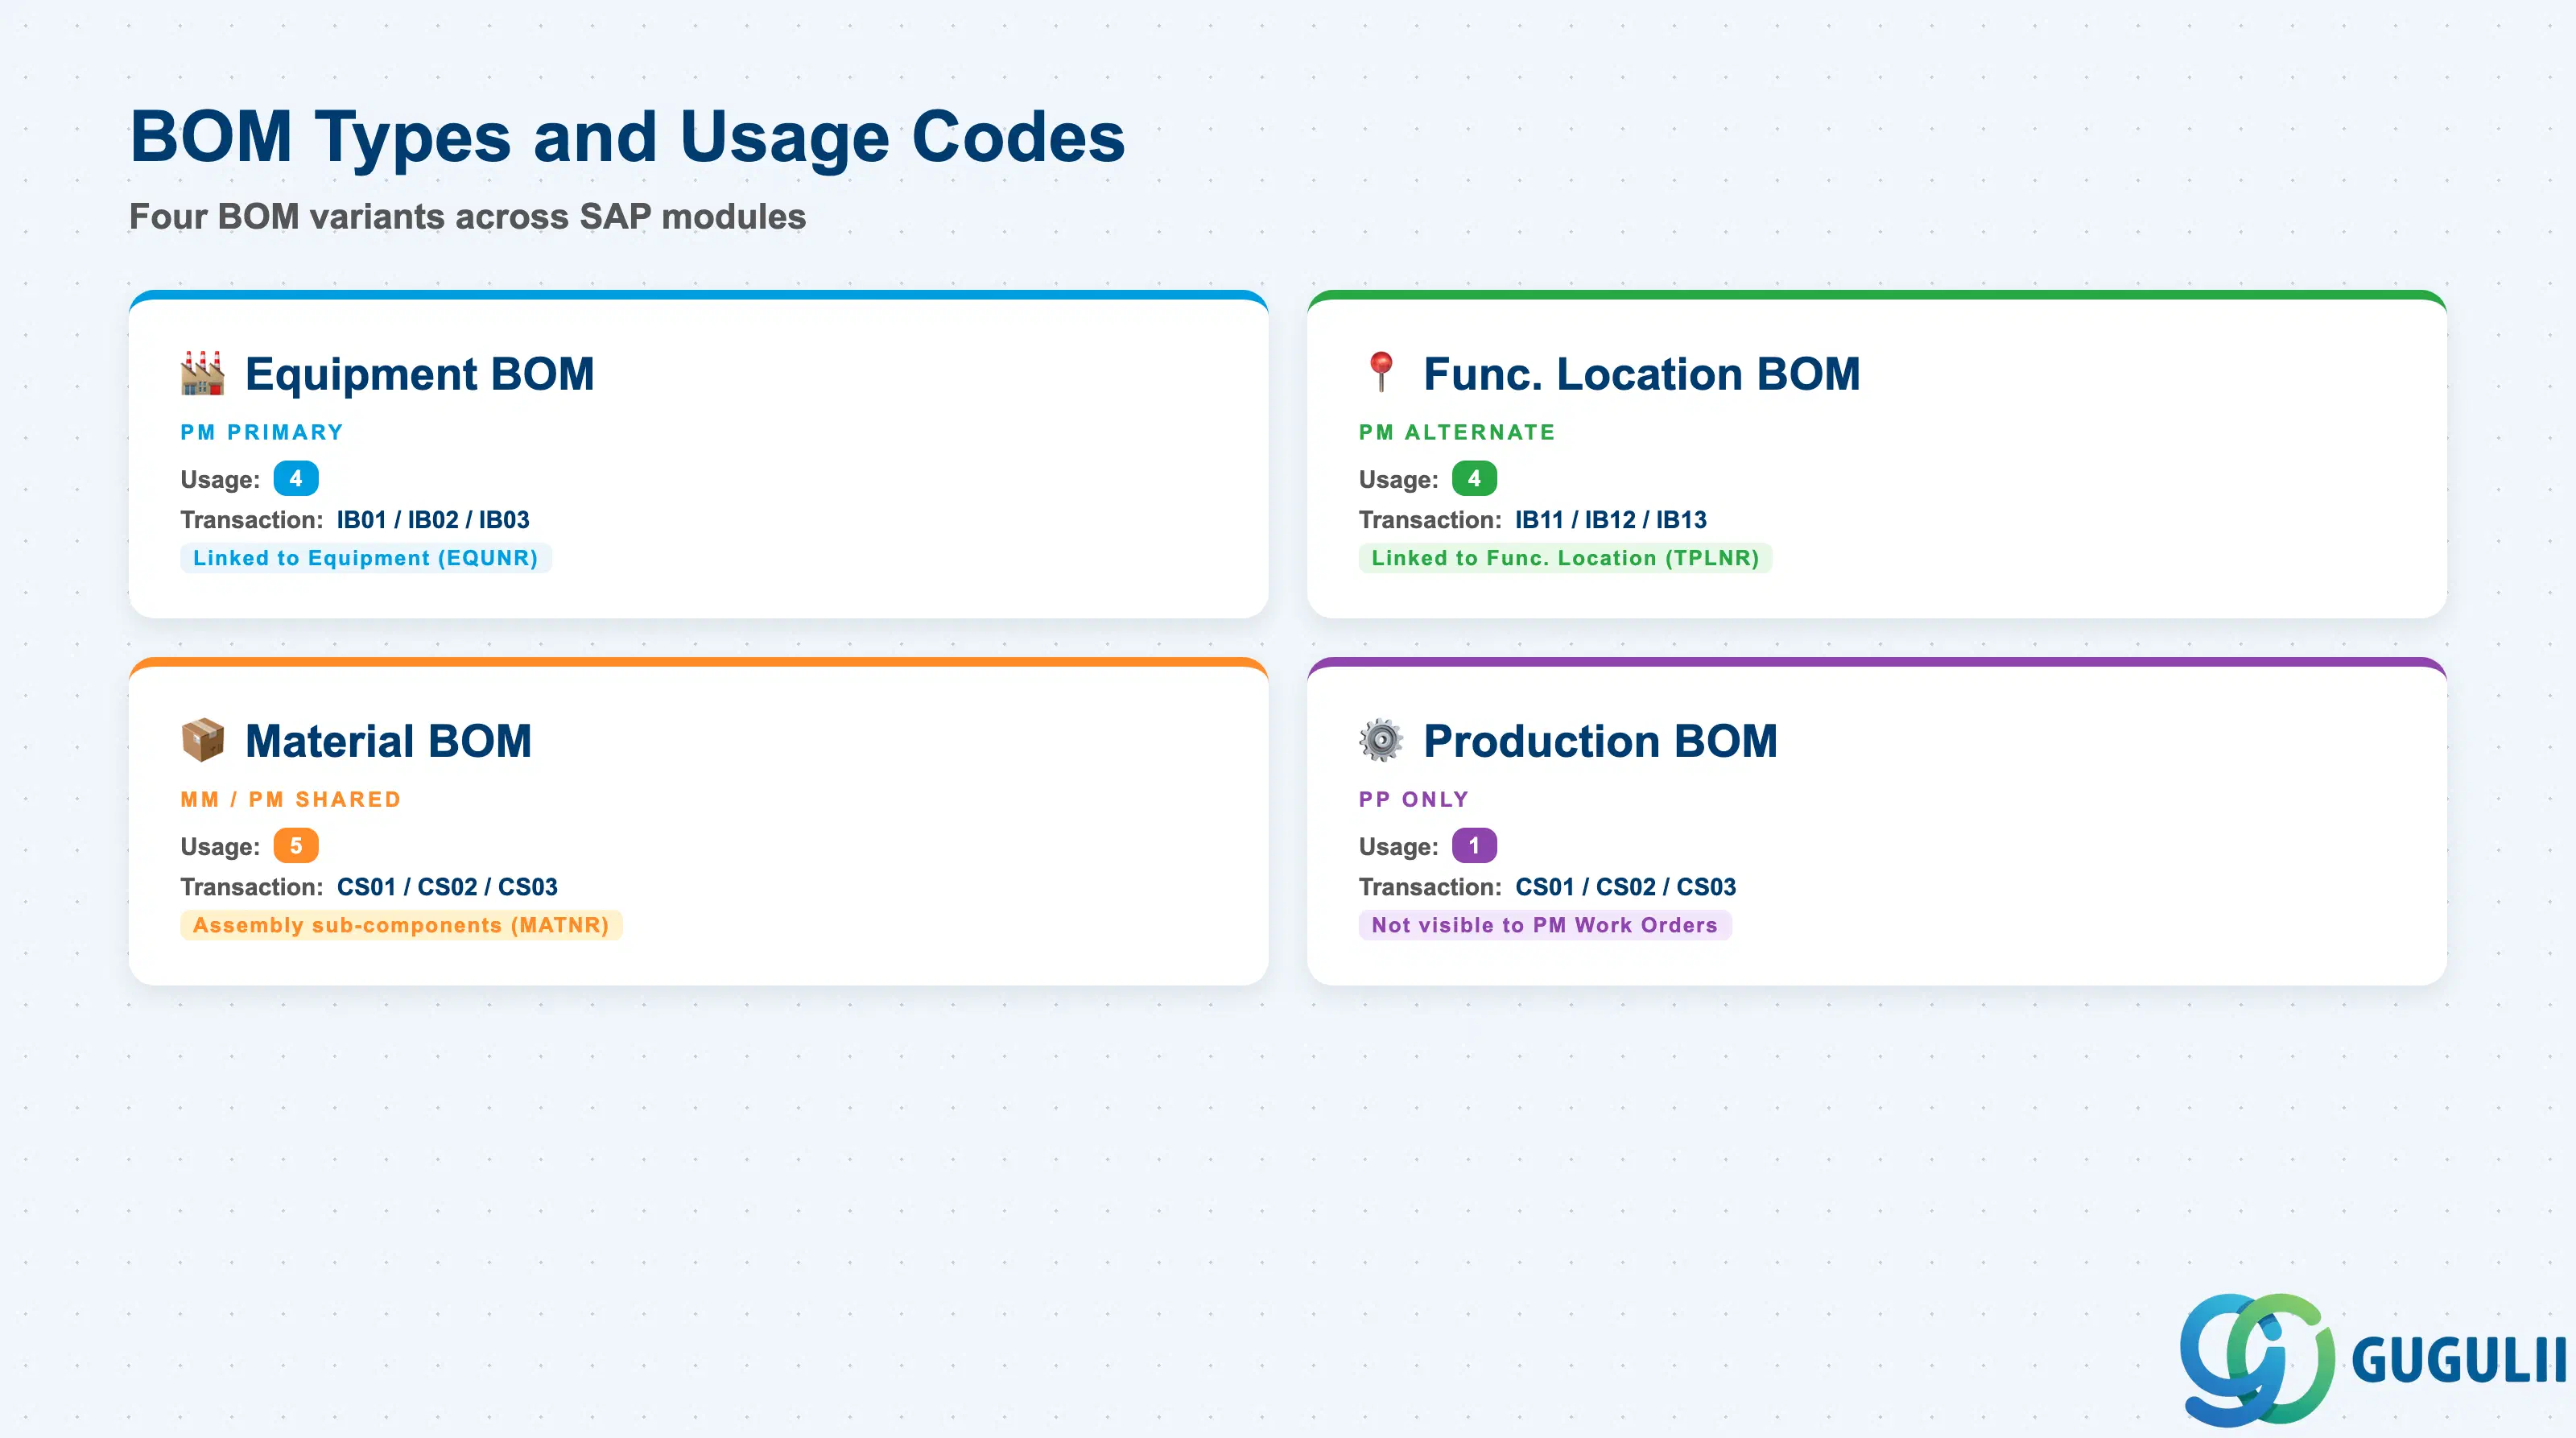This screenshot has width=2576, height=1438.
Task: Click the 'GUGULII' brand wordmark
Action: 2459,1360
